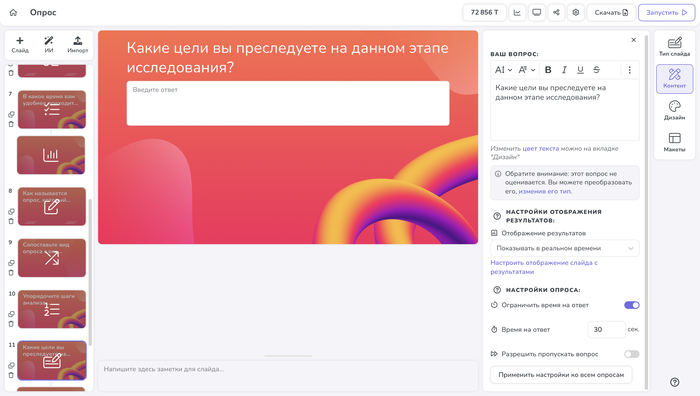Follow the цвет текста link
This screenshot has width=700, height=396.
click(541, 149)
